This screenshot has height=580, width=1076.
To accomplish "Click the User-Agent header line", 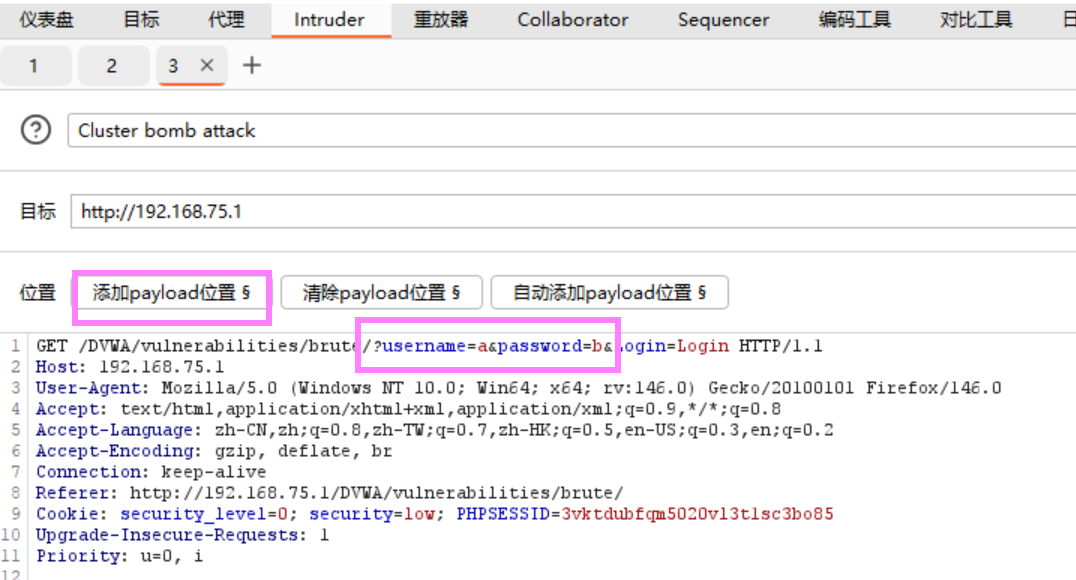I will (518, 388).
